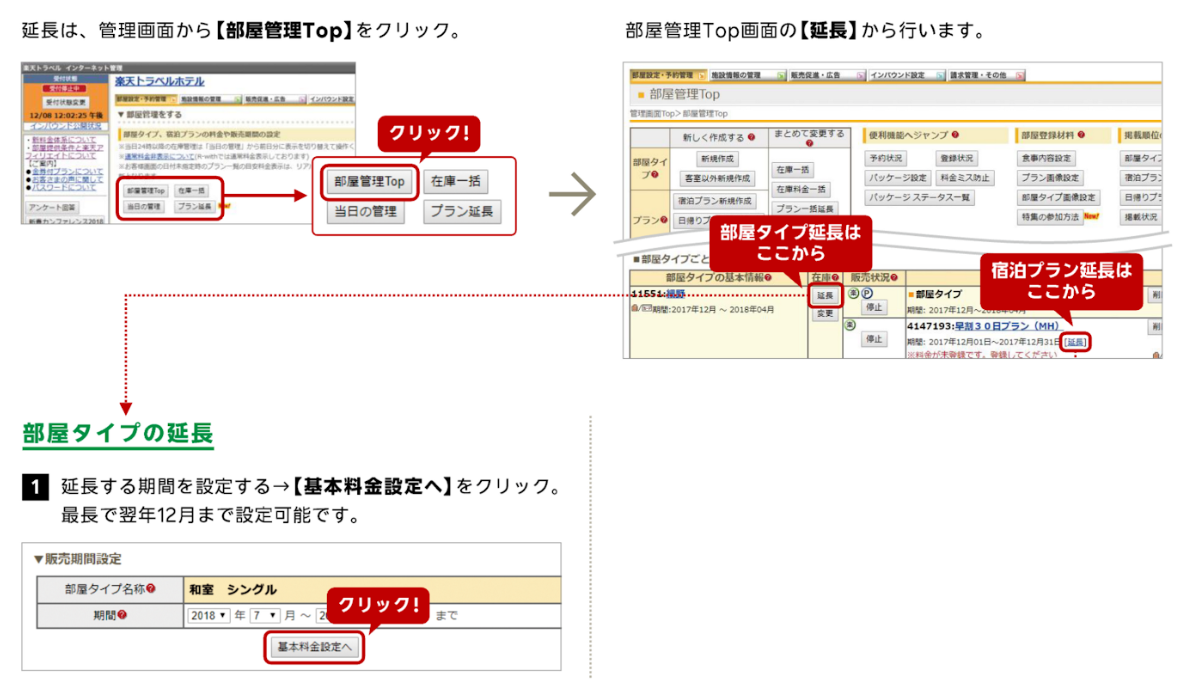1182x679 pixels.
Task: Click help icon next to 便利機能へジャンプ
Action: click(x=955, y=135)
